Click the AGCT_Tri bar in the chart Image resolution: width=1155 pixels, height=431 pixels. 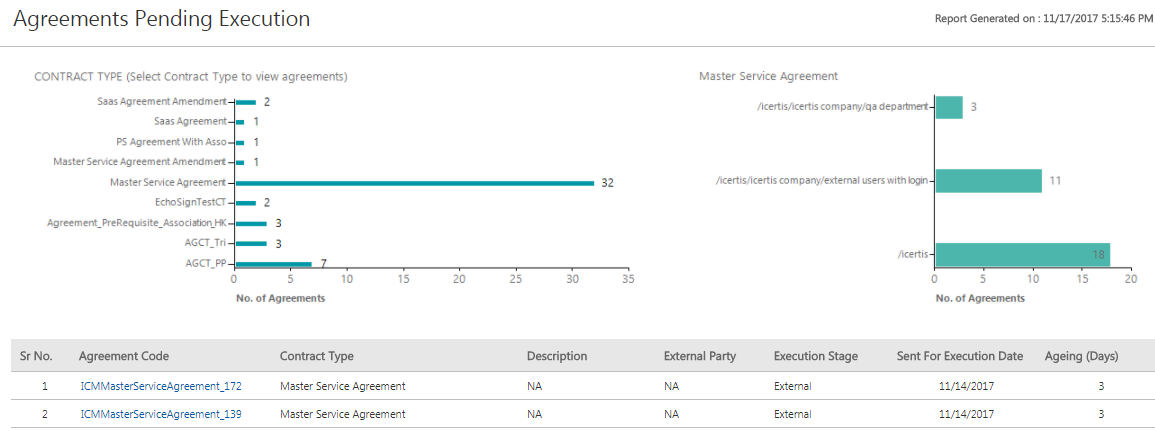250,243
